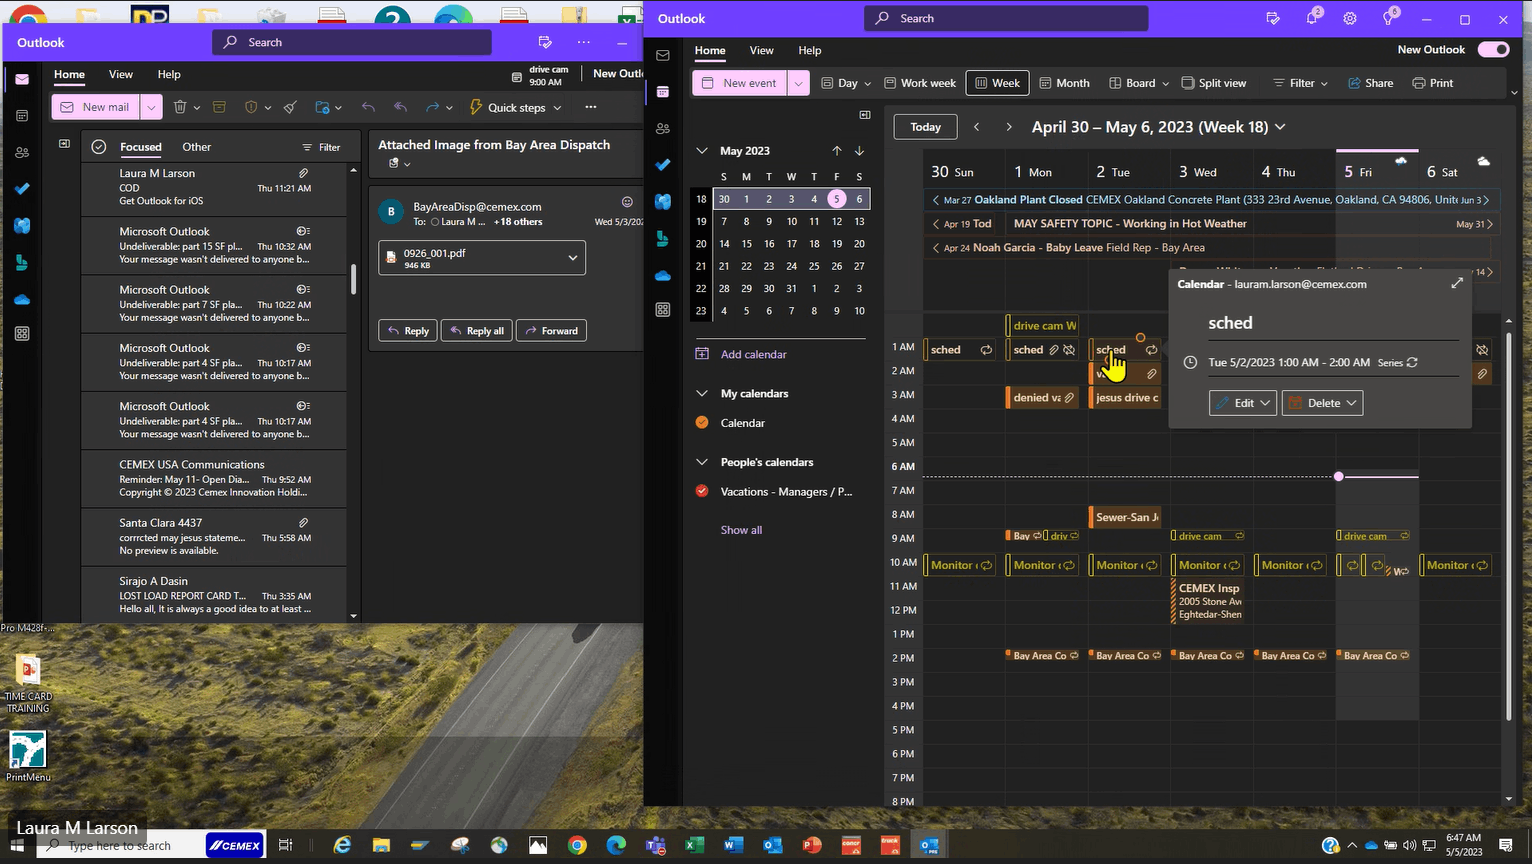Open Tips lightbulb icon in calendar window
This screenshot has width=1532, height=864.
click(1388, 19)
